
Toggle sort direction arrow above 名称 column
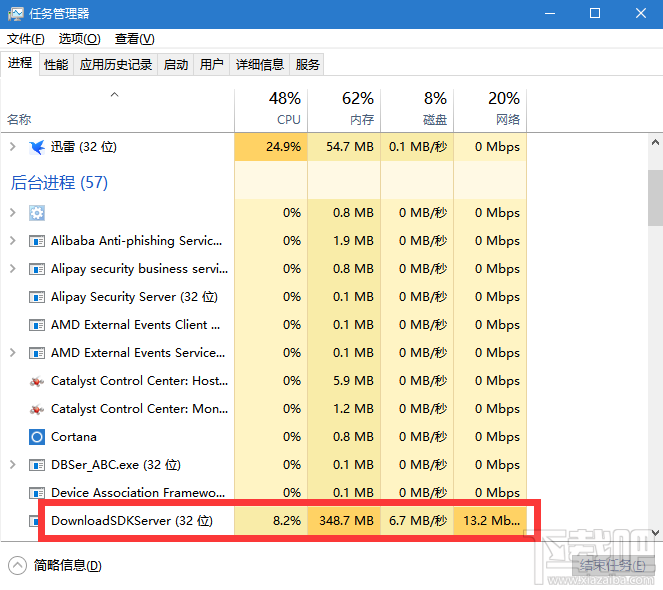pyautogui.click(x=114, y=94)
